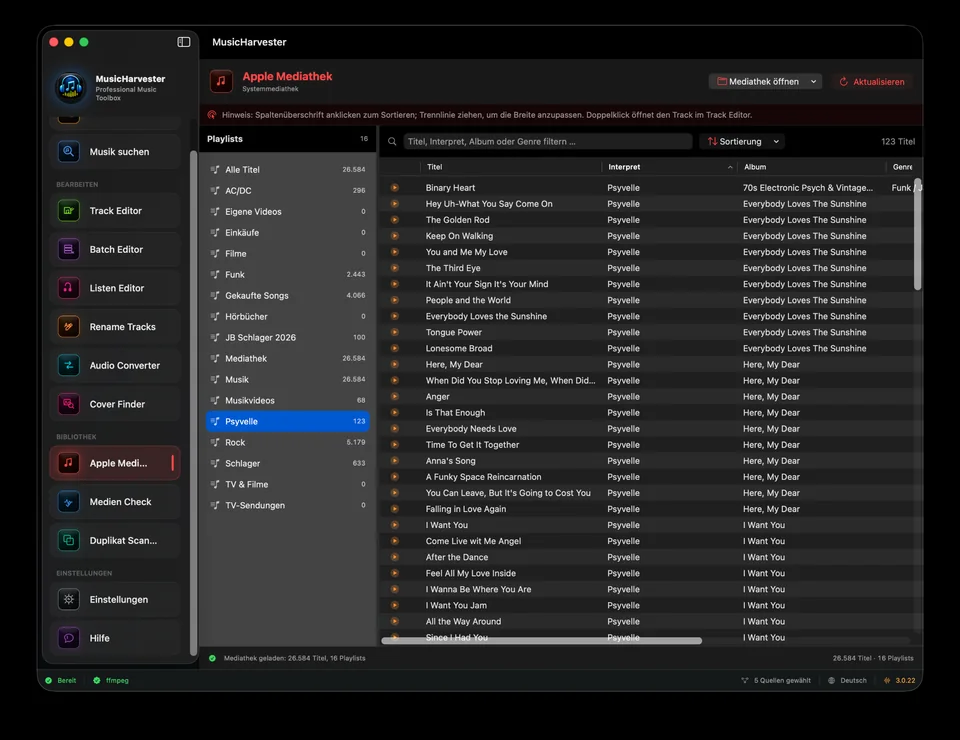This screenshot has width=960, height=740.
Task: Open the Batch Editor icon
Action: (x=69, y=249)
